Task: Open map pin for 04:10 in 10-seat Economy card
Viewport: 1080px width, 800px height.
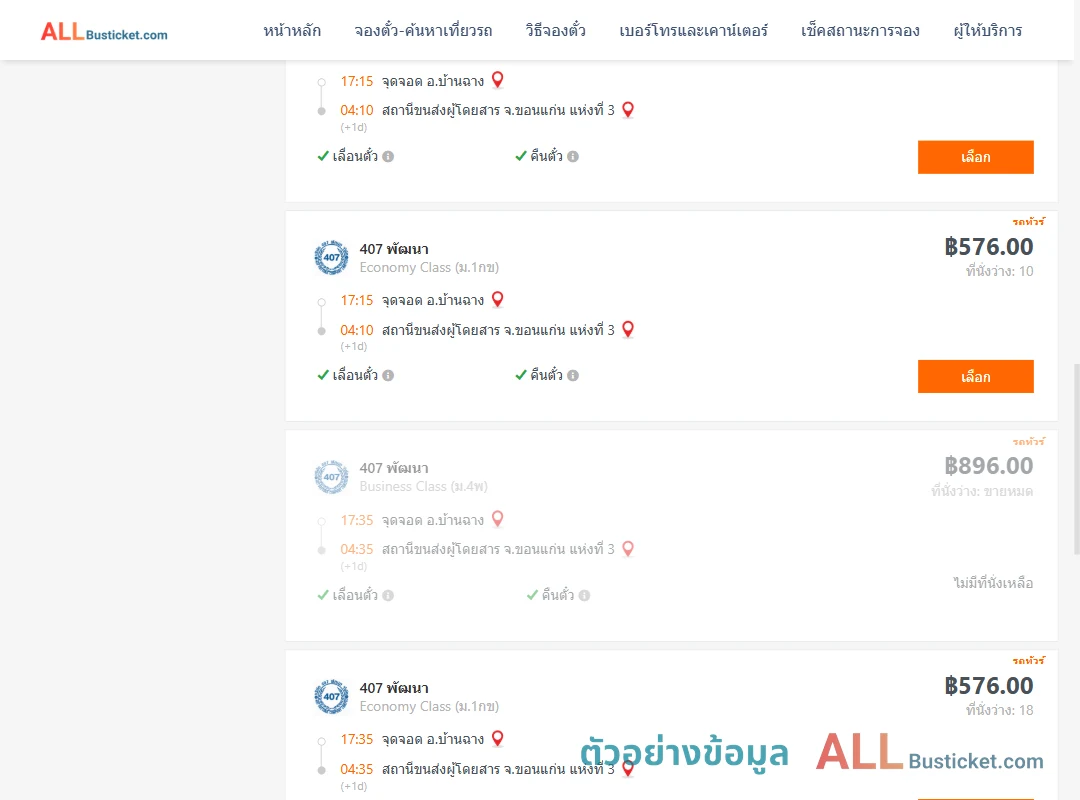Action: tap(627, 329)
